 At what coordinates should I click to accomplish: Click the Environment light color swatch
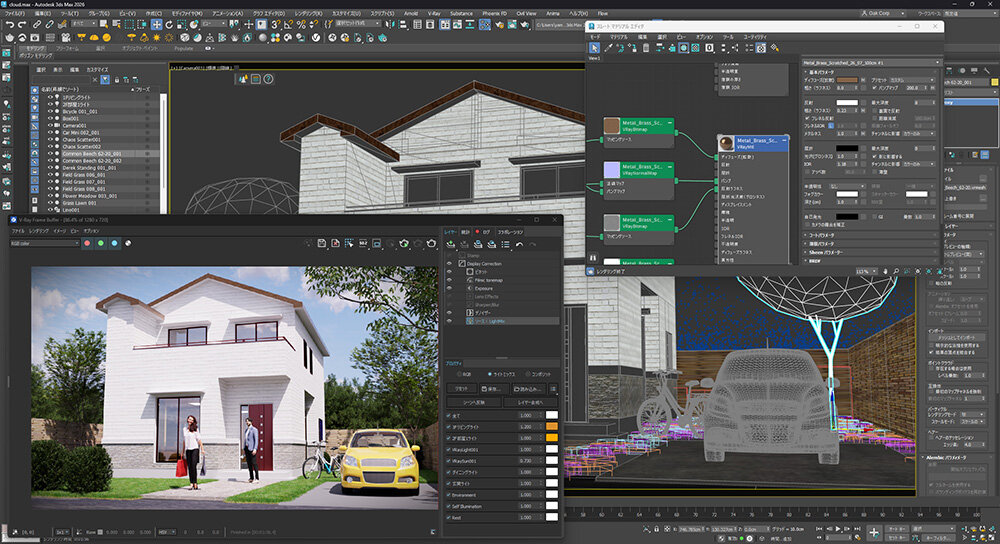[x=550, y=494]
